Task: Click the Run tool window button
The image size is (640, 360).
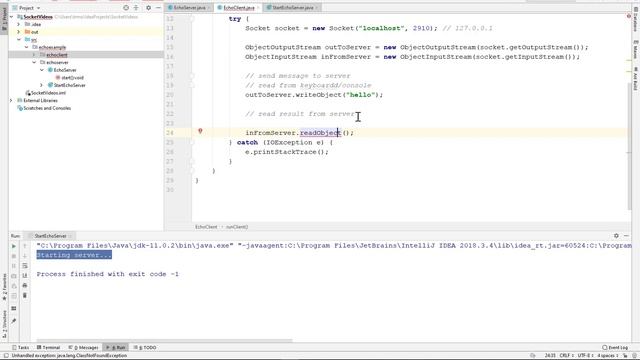Action: click(x=116, y=347)
